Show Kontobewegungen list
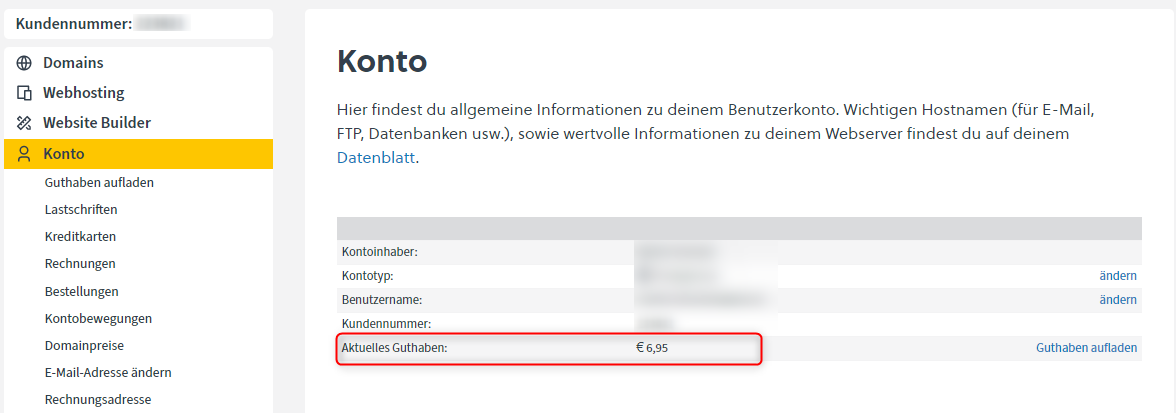Viewport: 1176px width, 413px height. [x=98, y=319]
